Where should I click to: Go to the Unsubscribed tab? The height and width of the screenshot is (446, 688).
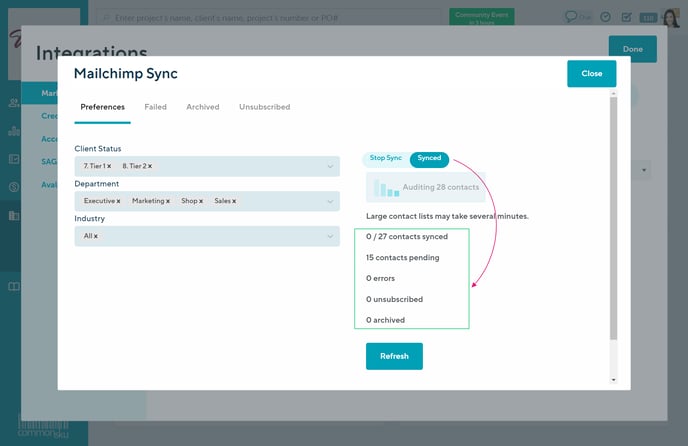pos(264,107)
